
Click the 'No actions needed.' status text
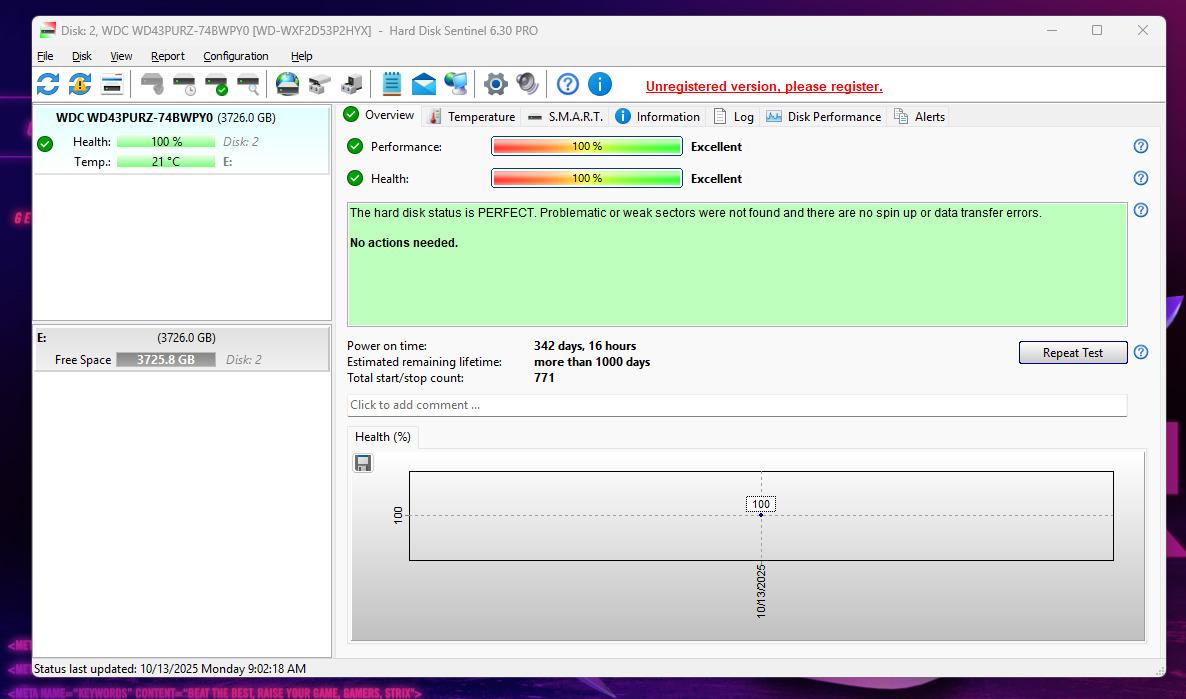[x=404, y=243]
